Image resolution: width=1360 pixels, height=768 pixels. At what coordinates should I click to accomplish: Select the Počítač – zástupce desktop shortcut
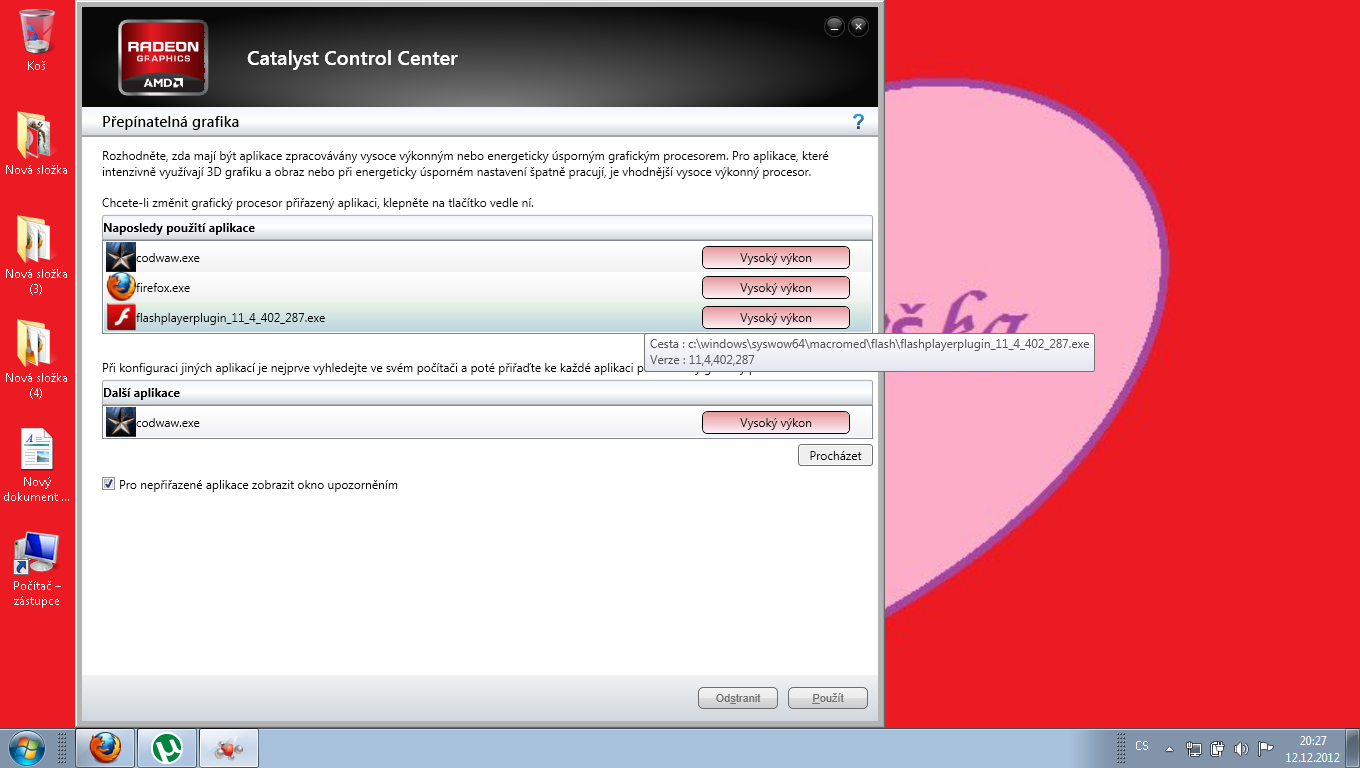(37, 569)
